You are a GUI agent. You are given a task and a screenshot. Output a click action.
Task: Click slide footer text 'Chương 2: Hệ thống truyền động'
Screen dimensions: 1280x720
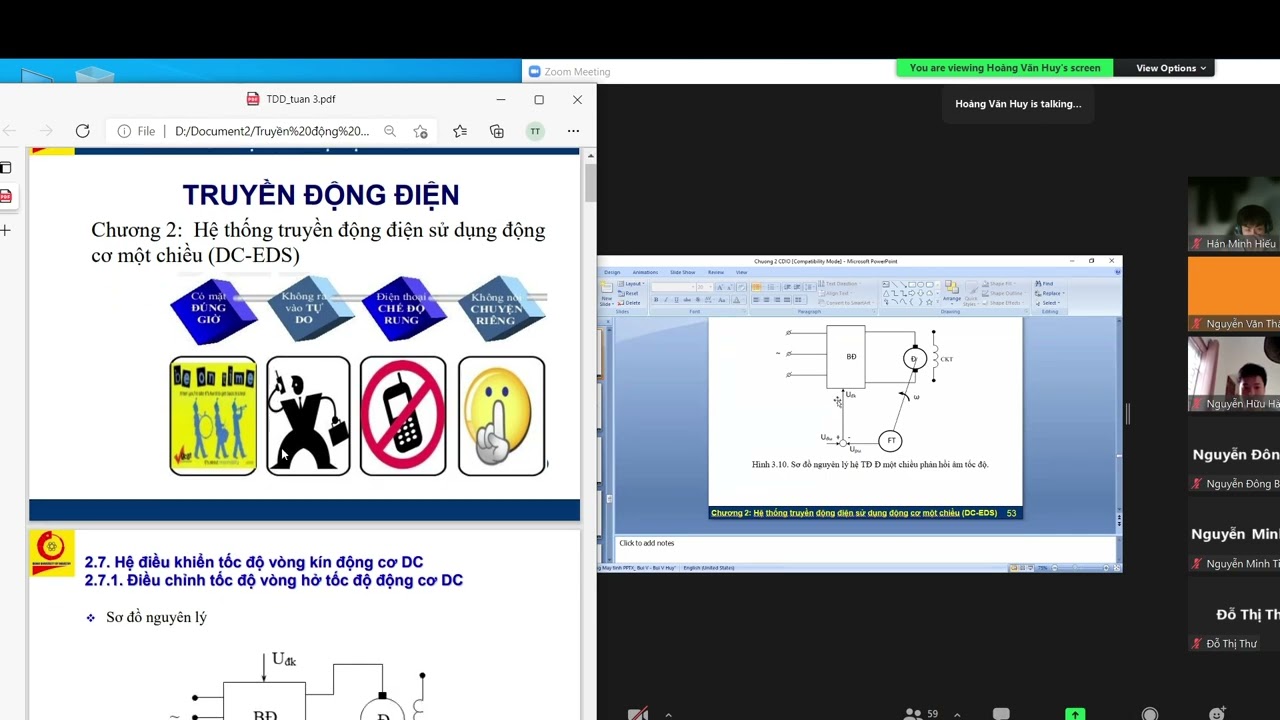[853, 513]
